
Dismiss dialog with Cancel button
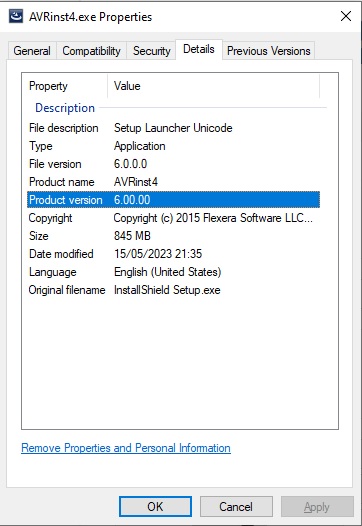click(236, 507)
